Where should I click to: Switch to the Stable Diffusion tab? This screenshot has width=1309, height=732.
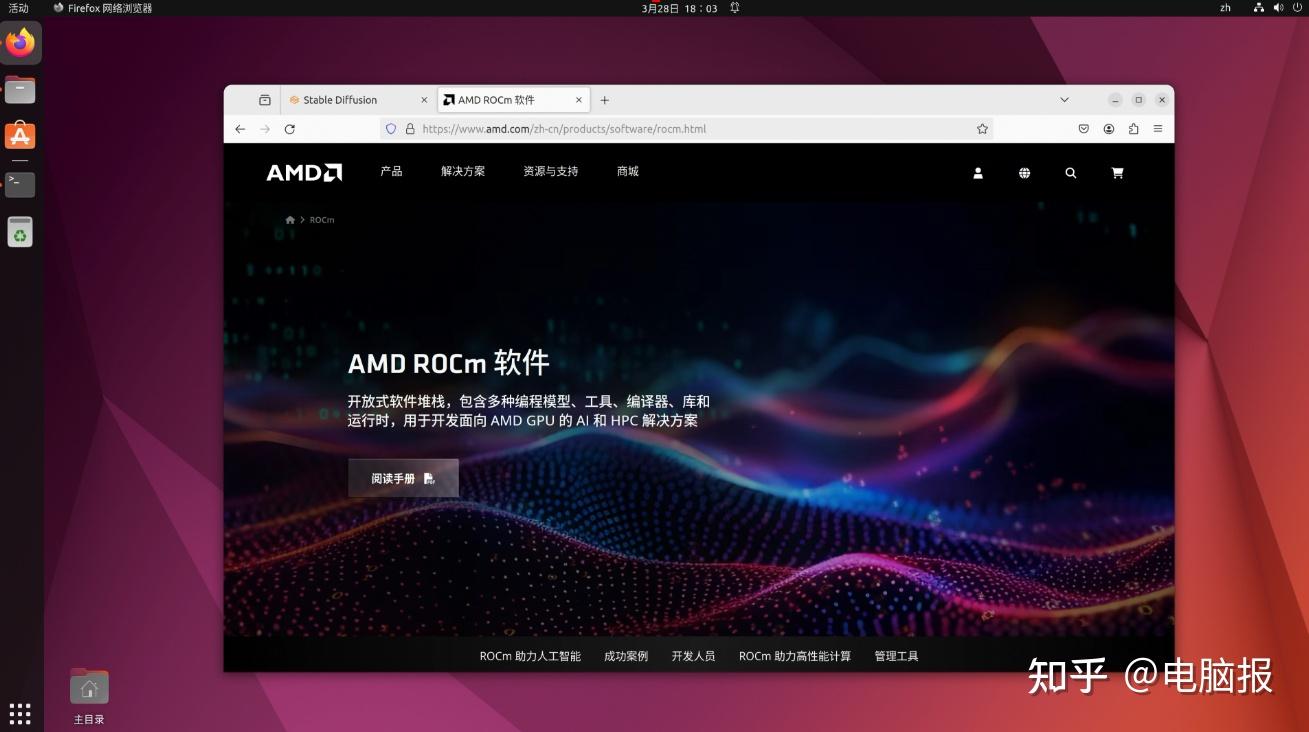(345, 99)
